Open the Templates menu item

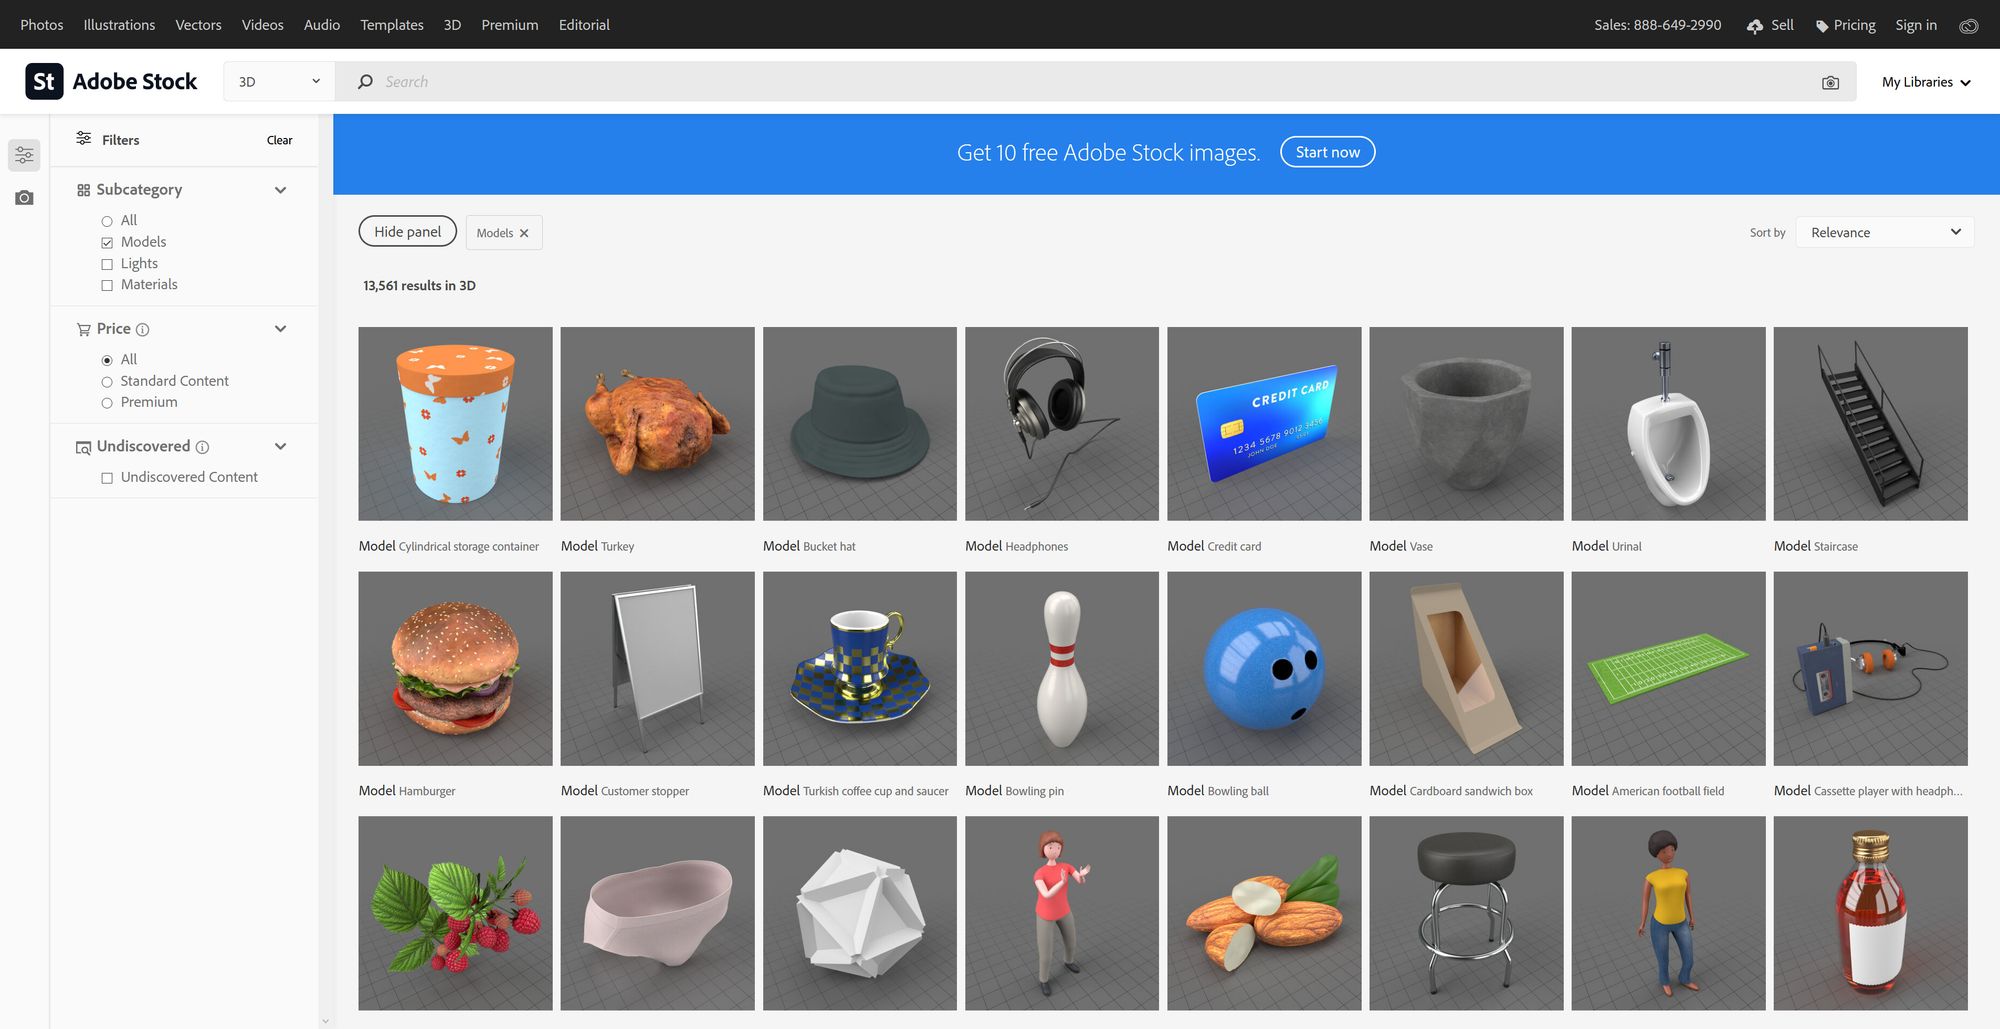[391, 25]
